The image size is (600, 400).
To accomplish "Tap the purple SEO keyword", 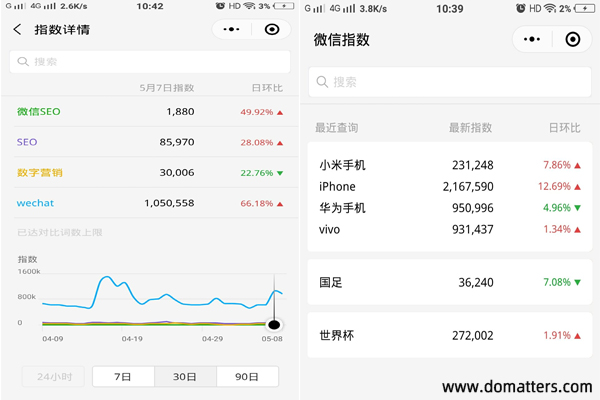I will pyautogui.click(x=27, y=142).
